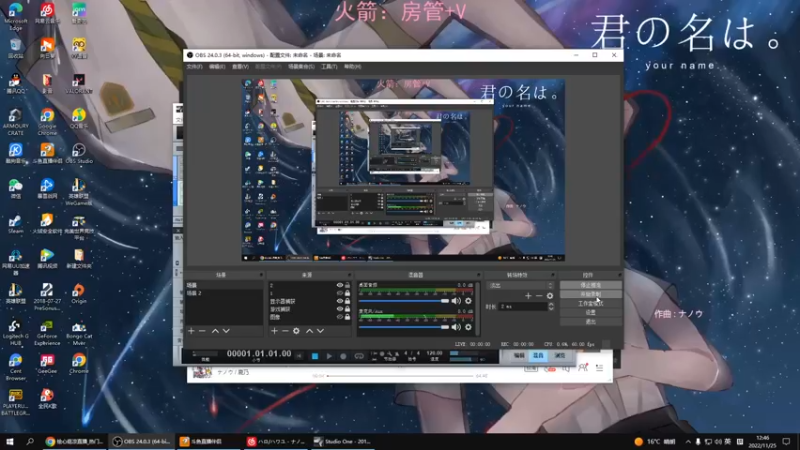Move the selected scene down
This screenshot has width=800, height=450.
(226, 331)
